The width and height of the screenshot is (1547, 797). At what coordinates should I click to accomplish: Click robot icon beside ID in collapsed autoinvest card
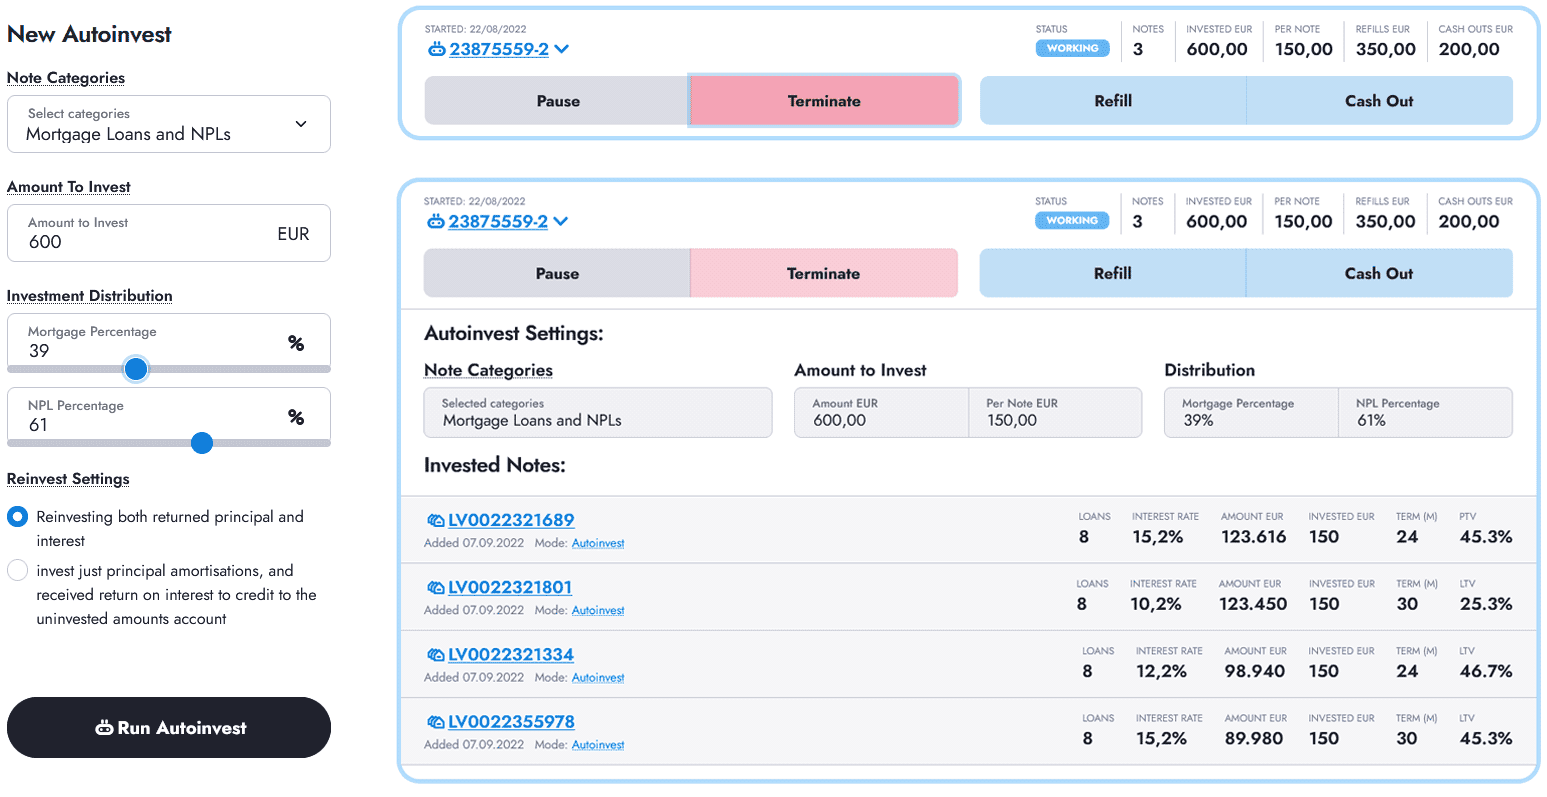point(436,49)
